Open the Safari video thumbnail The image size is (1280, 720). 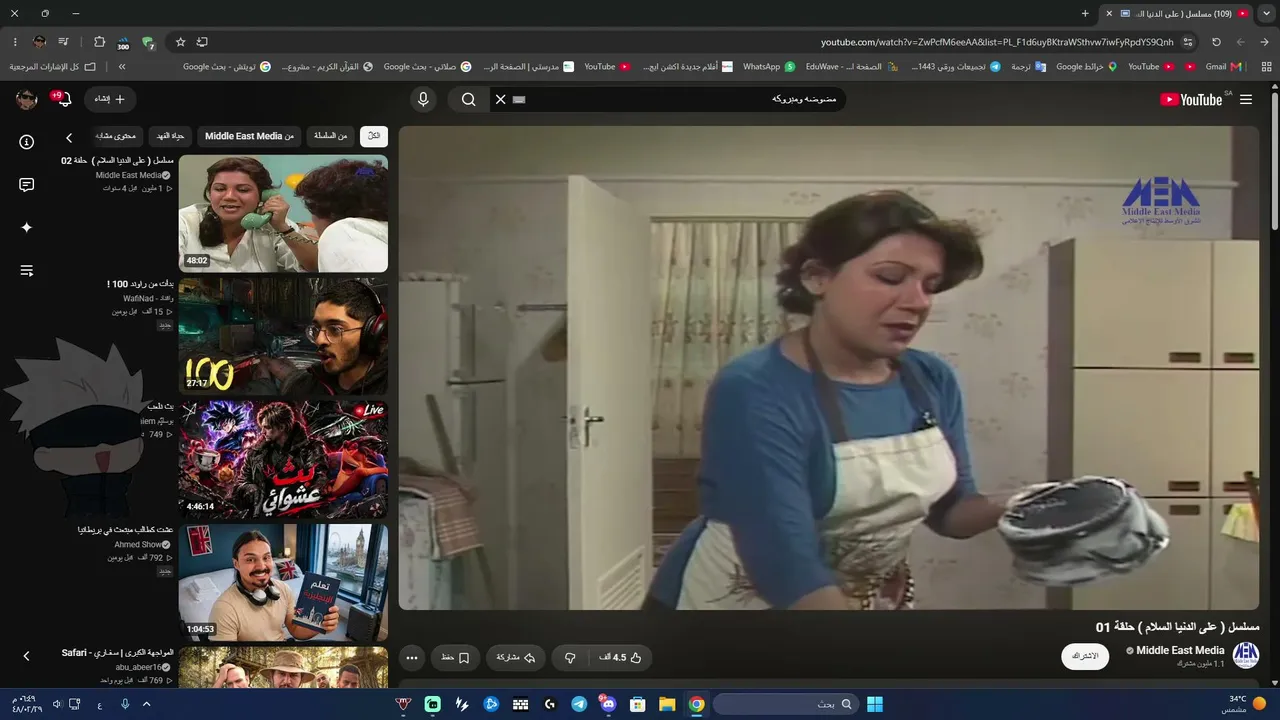(283, 667)
